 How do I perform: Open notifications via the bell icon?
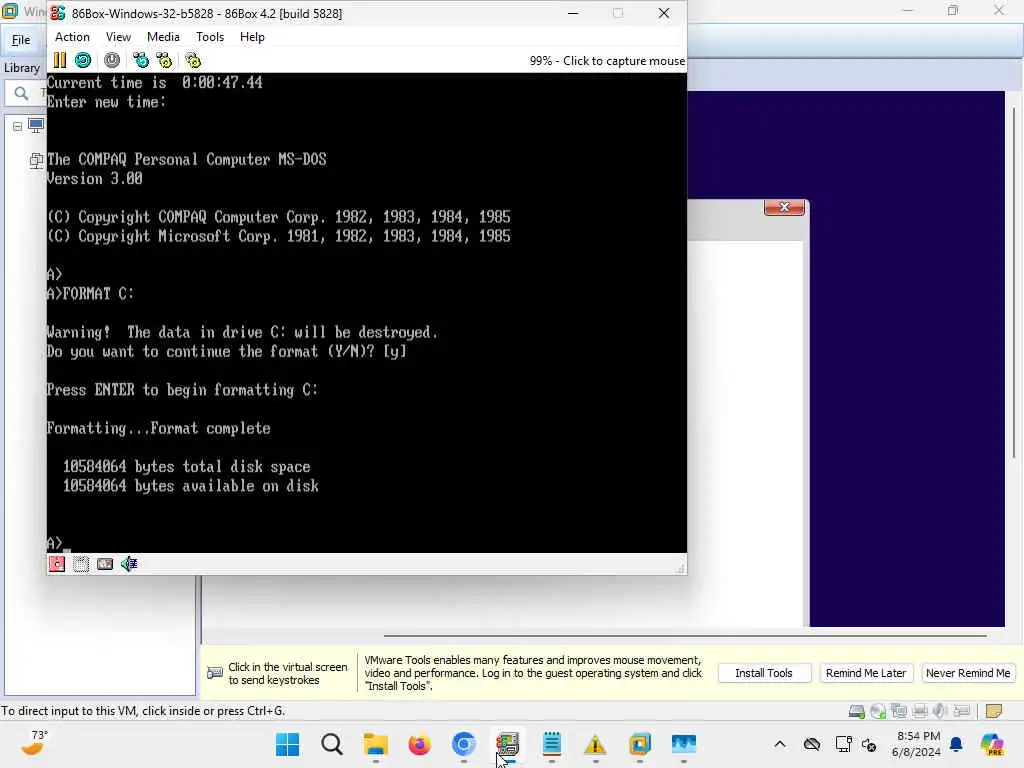tap(956, 744)
